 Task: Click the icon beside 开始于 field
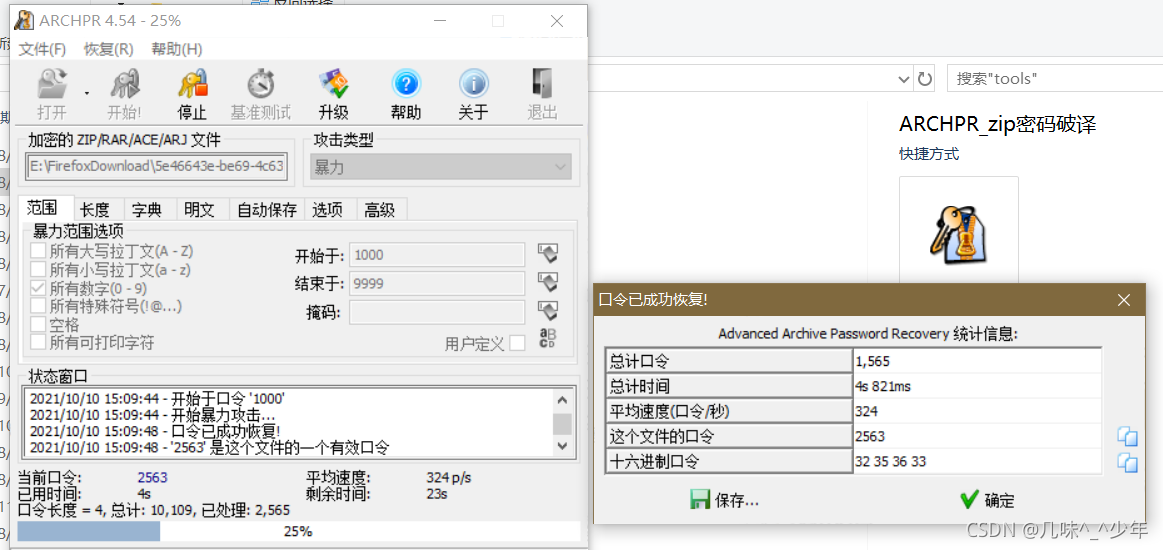(x=547, y=254)
